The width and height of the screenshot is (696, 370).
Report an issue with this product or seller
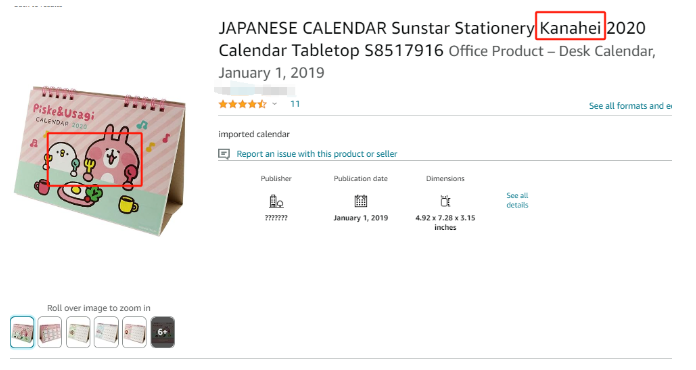coord(316,154)
